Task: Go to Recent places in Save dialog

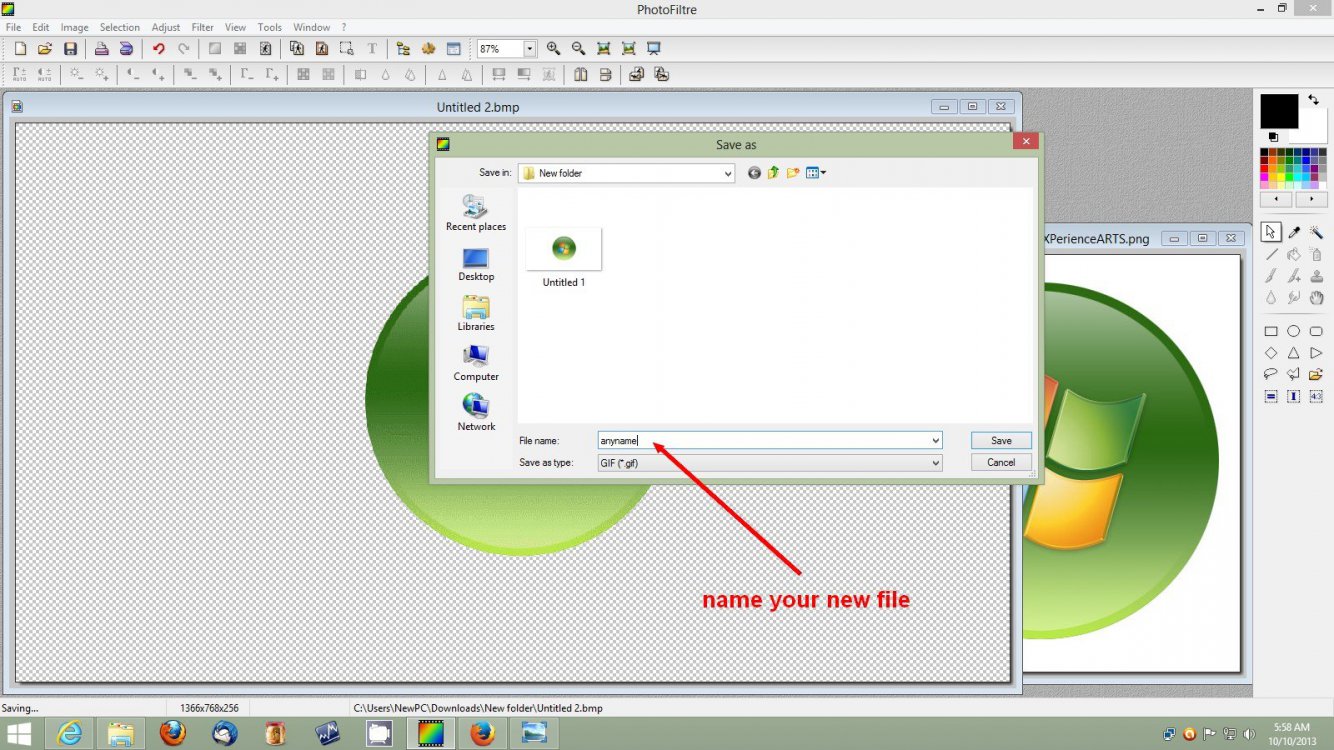Action: point(476,213)
